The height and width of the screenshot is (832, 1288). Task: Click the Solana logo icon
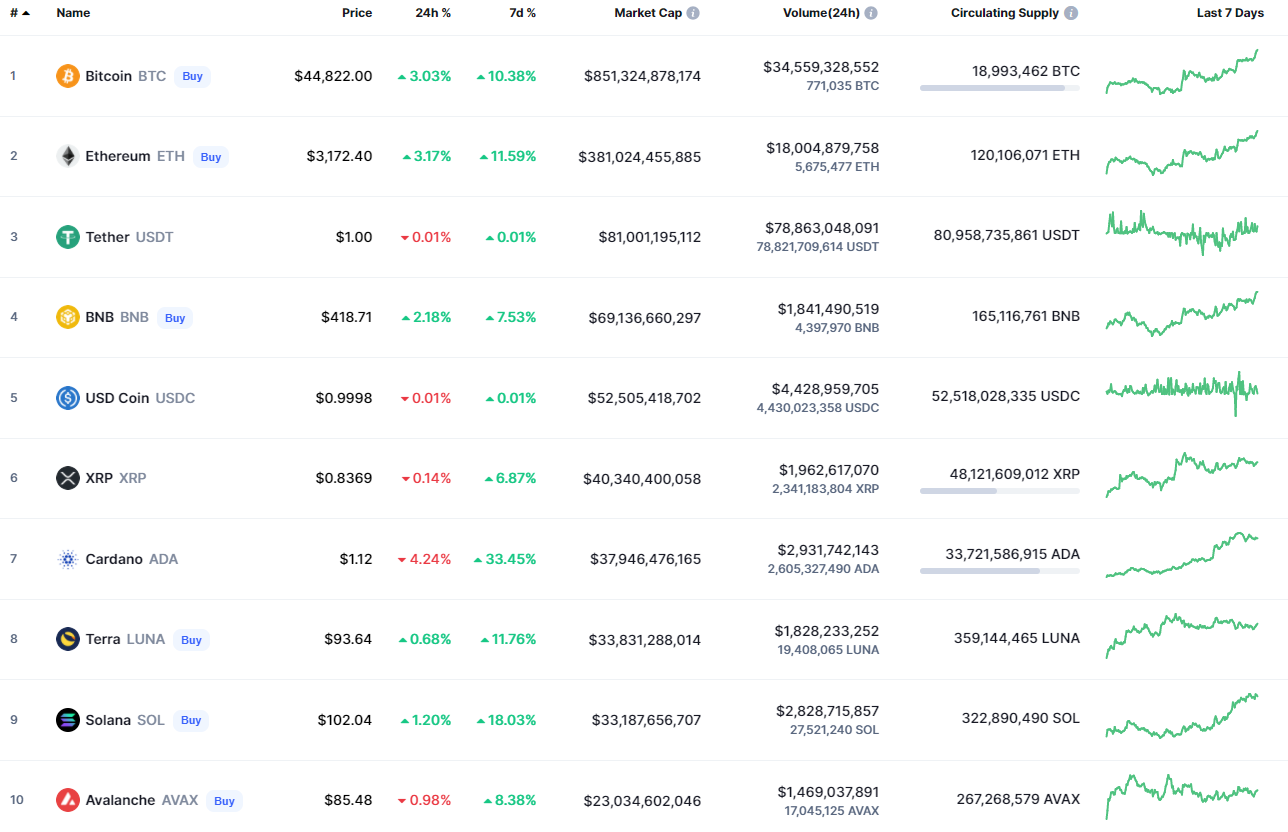(68, 720)
